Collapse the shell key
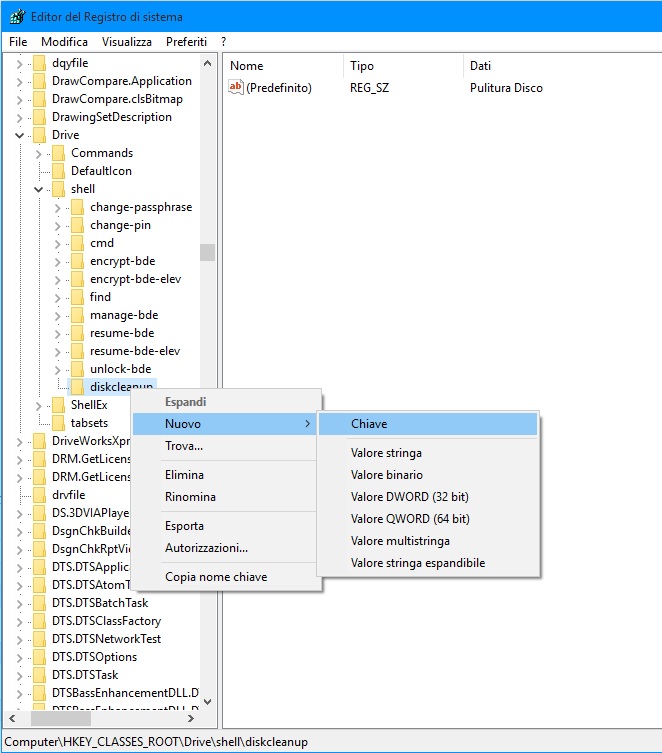 pos(38,190)
